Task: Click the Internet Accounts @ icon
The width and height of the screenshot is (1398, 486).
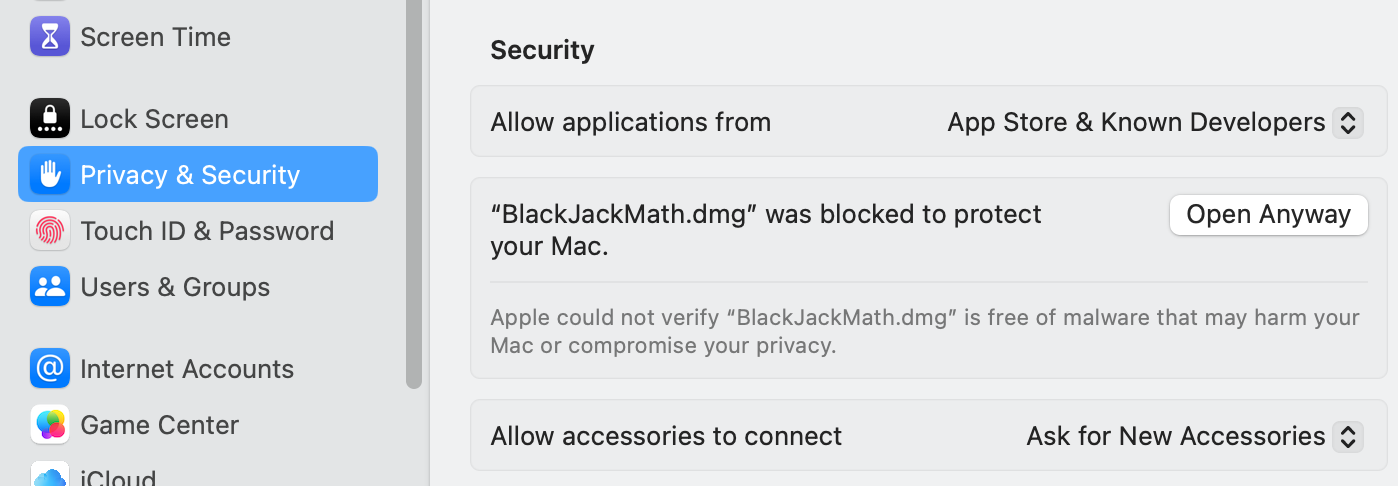Action: [49, 369]
